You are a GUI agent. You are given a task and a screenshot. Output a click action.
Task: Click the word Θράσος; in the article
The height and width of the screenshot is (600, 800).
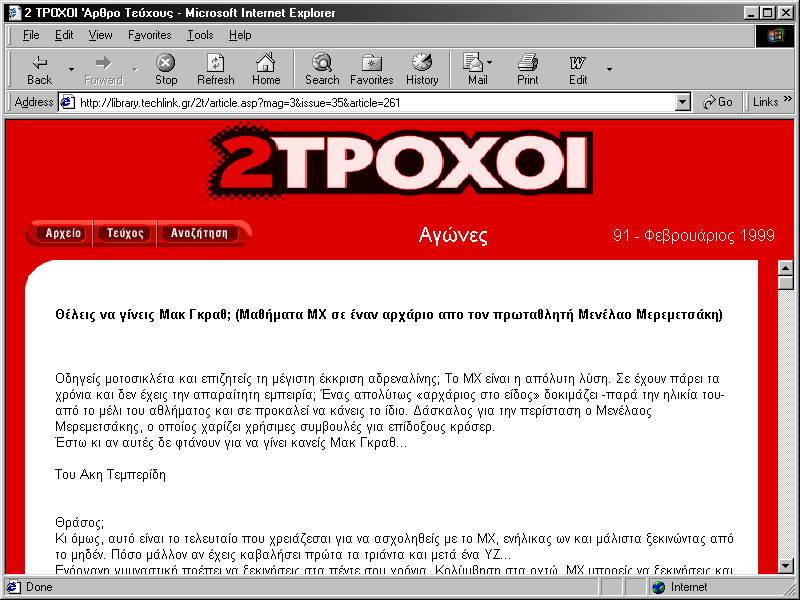(x=80, y=522)
